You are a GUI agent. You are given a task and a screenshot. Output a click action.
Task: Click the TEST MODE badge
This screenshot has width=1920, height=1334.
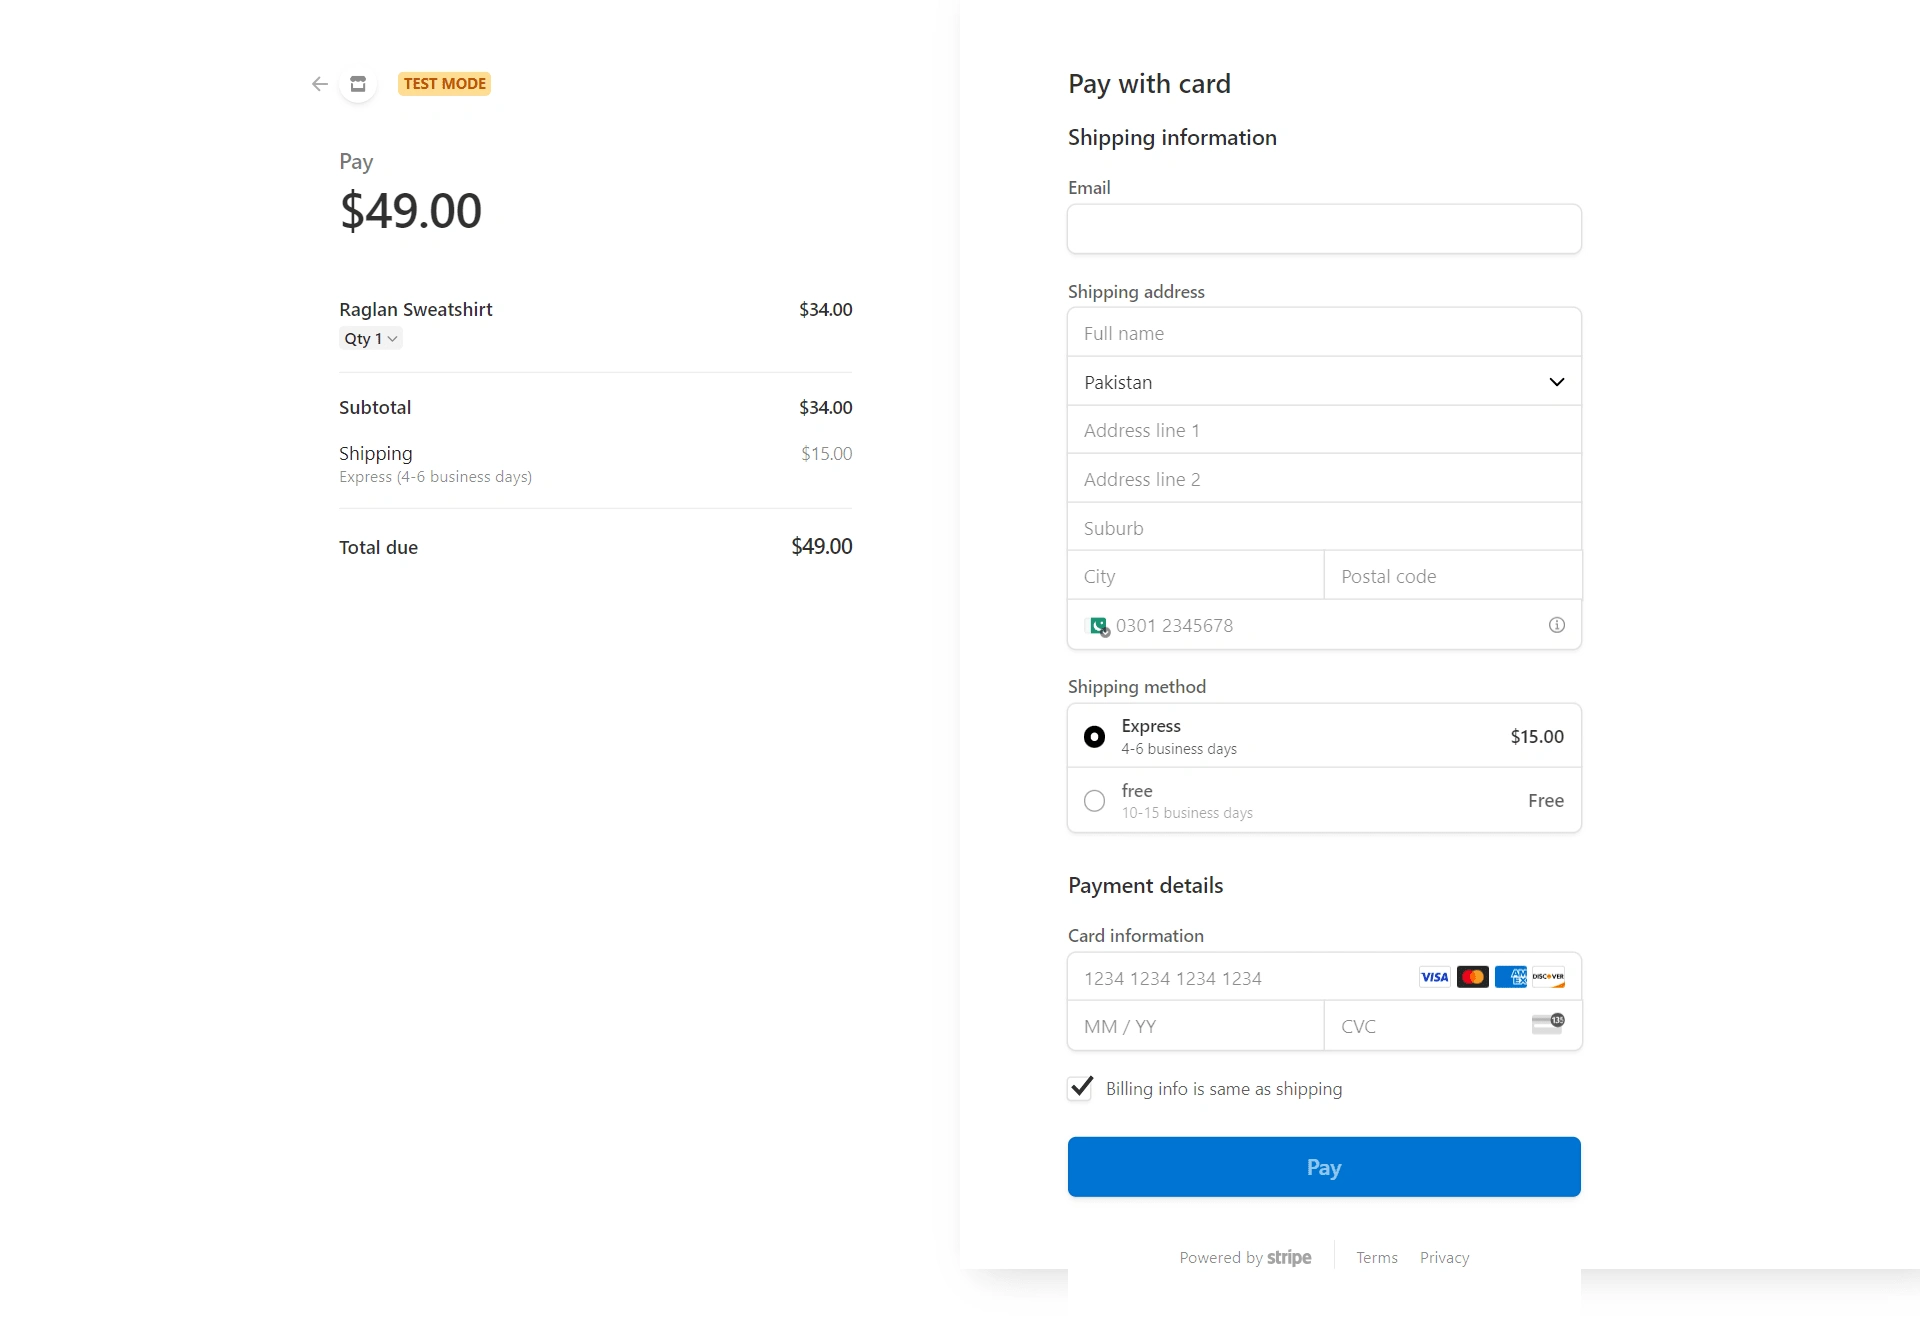[444, 84]
